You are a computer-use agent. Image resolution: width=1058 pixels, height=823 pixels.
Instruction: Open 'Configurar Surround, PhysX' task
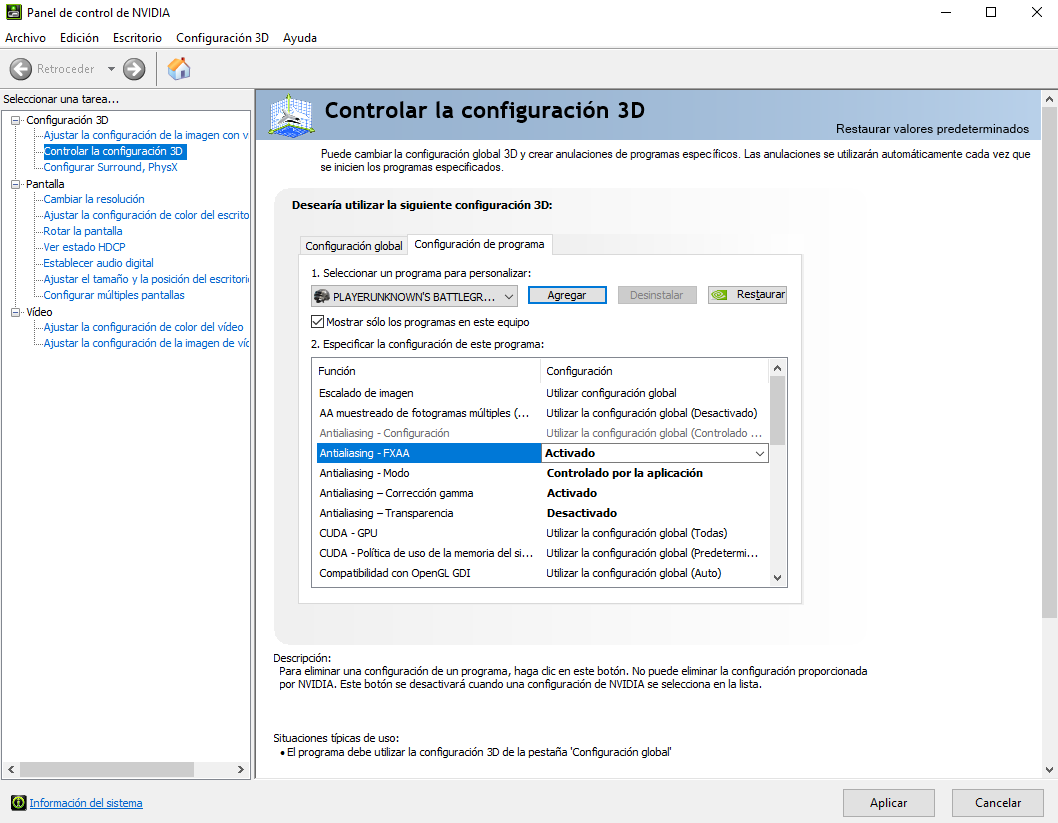click(111, 167)
